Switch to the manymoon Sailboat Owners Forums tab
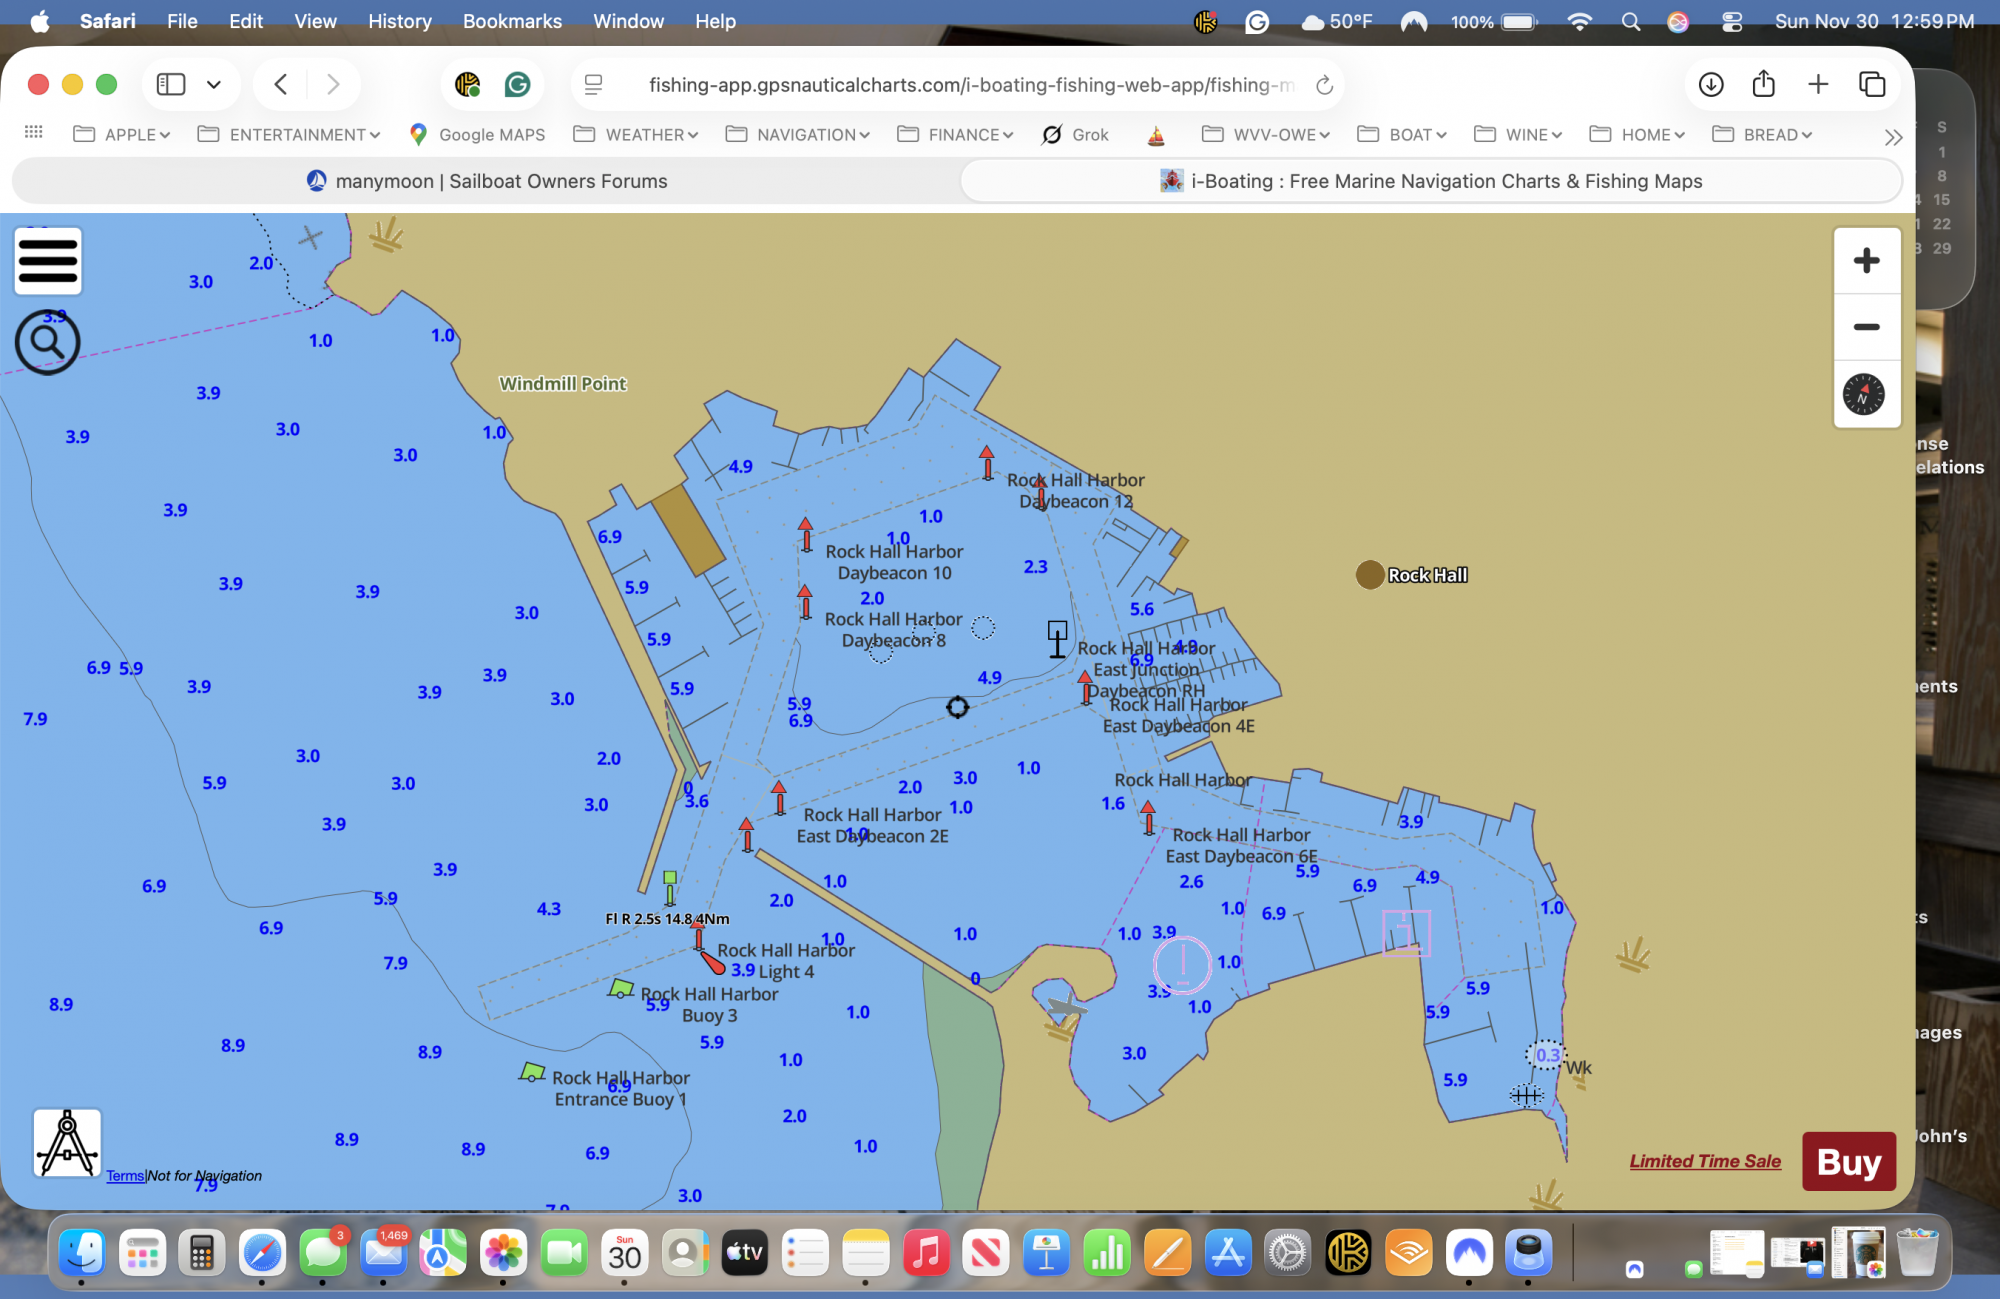 pyautogui.click(x=487, y=181)
